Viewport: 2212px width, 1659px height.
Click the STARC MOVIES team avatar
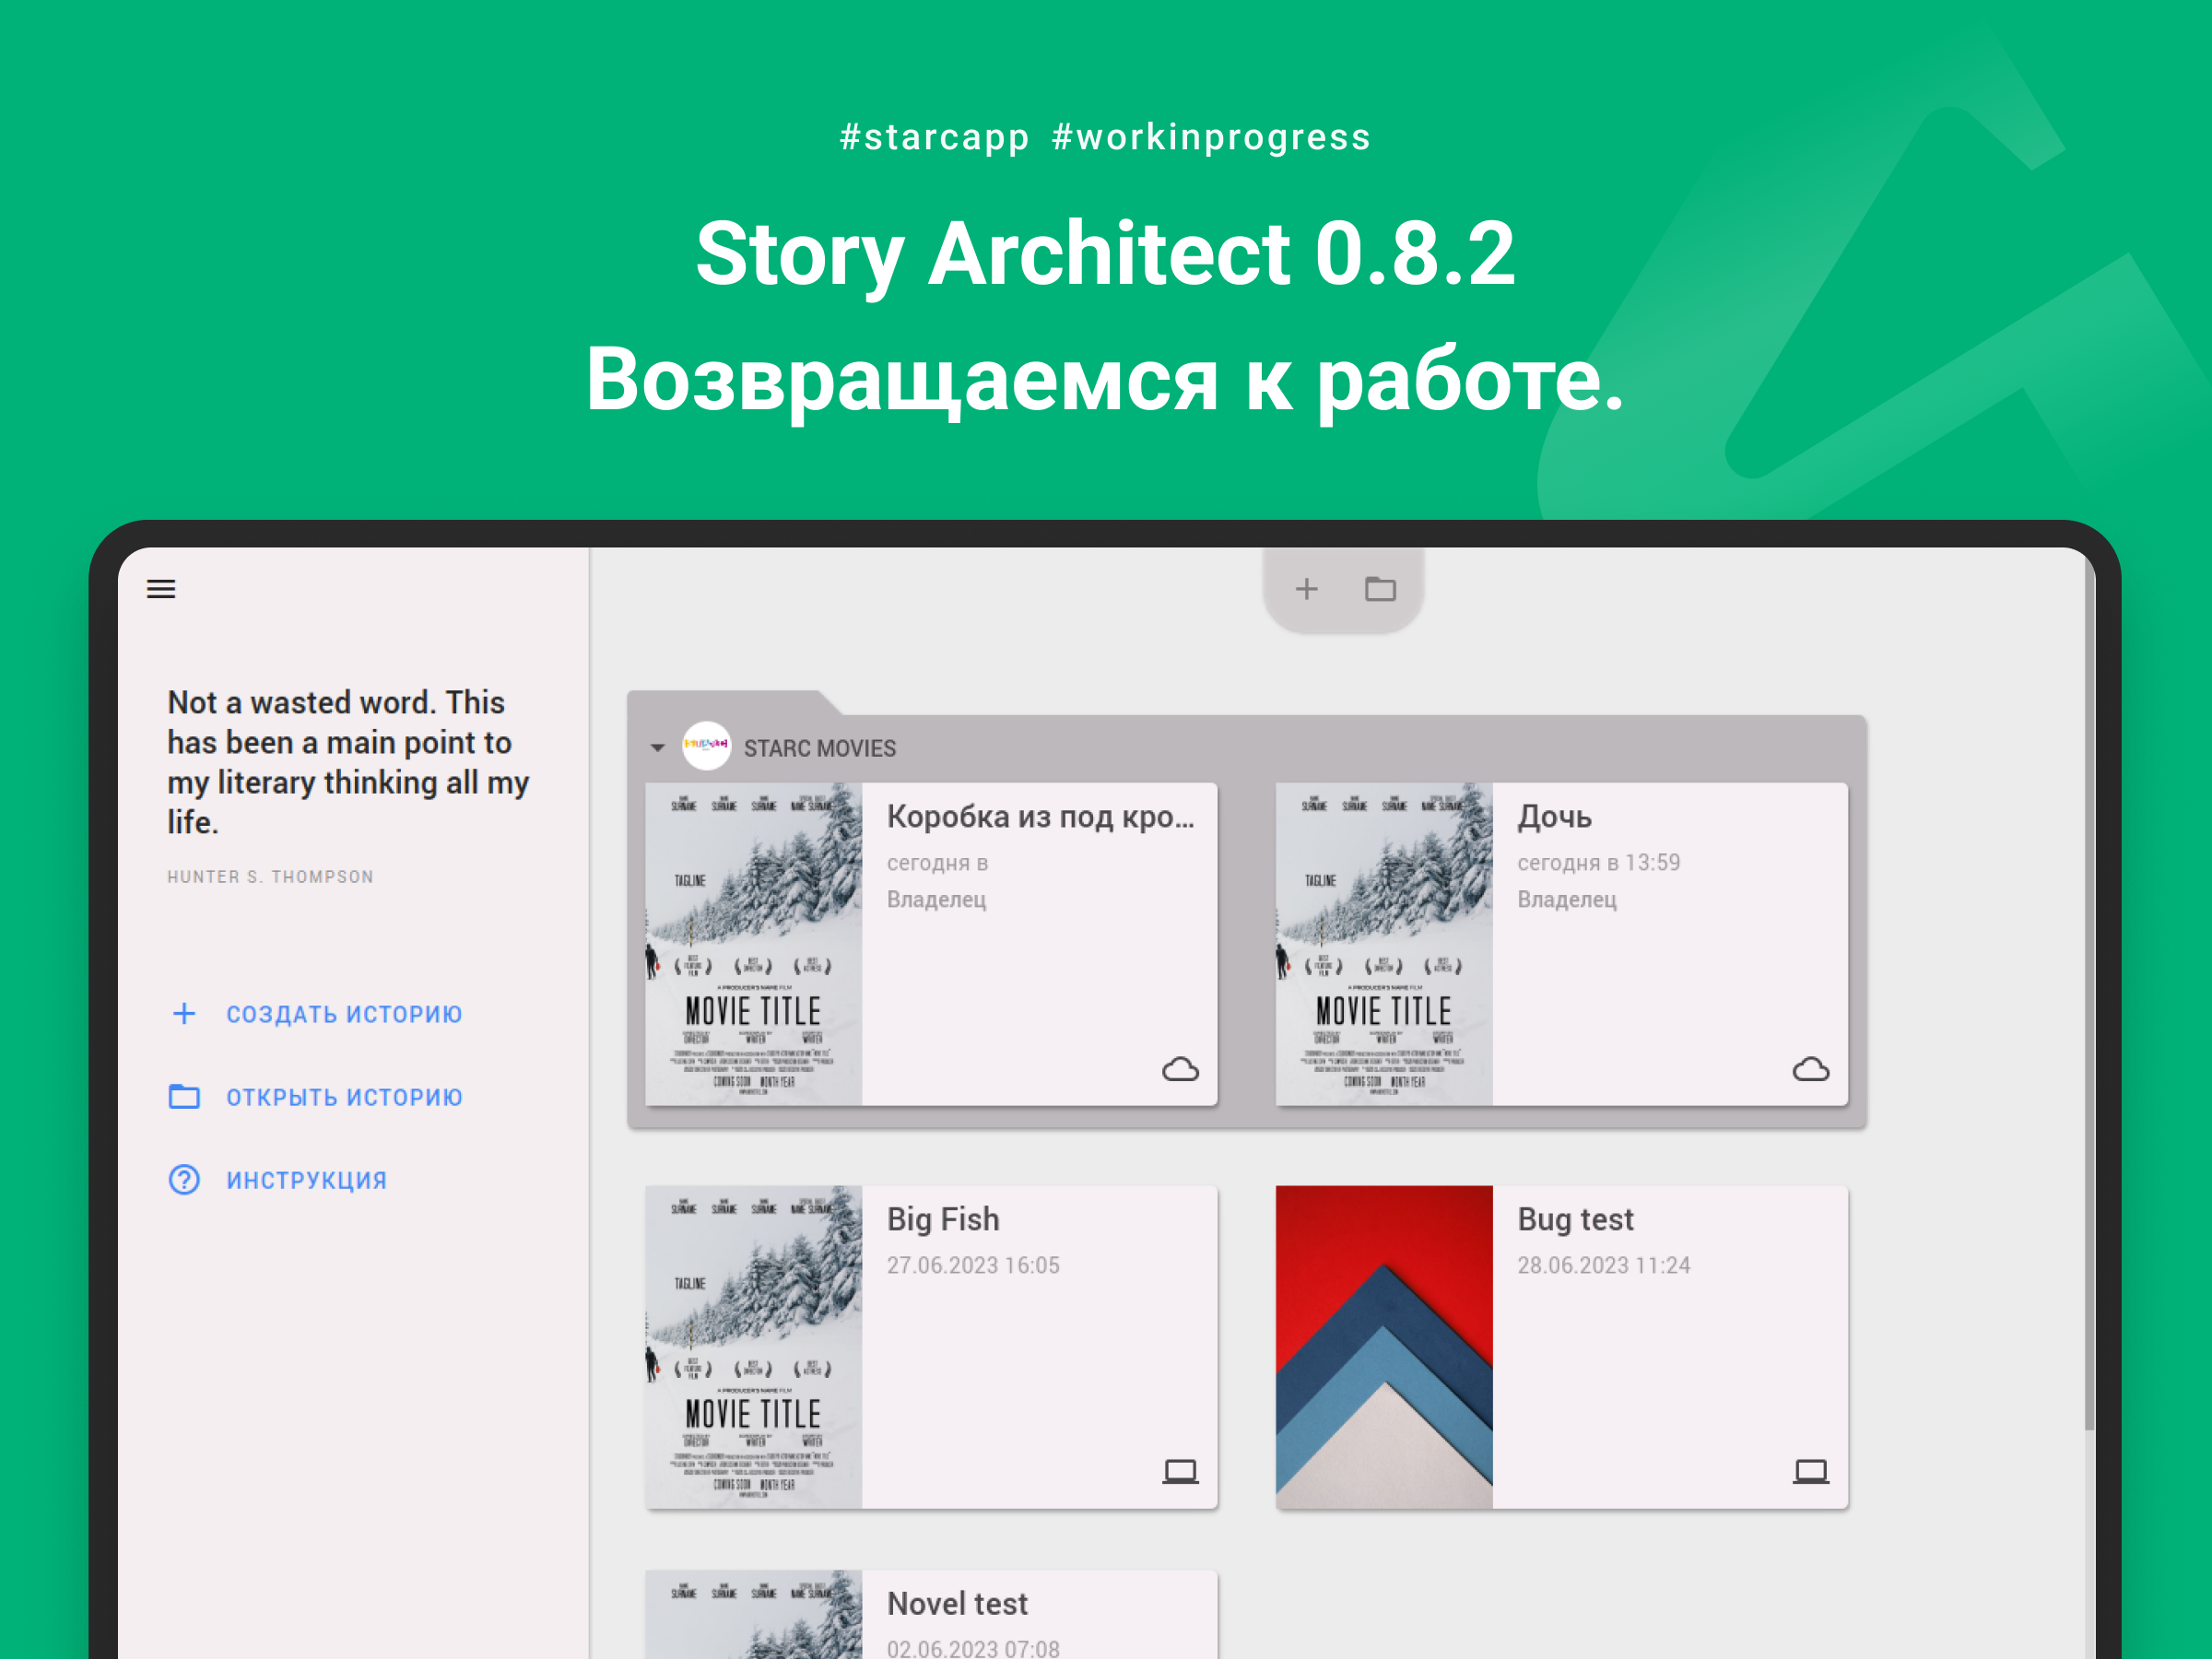[706, 746]
